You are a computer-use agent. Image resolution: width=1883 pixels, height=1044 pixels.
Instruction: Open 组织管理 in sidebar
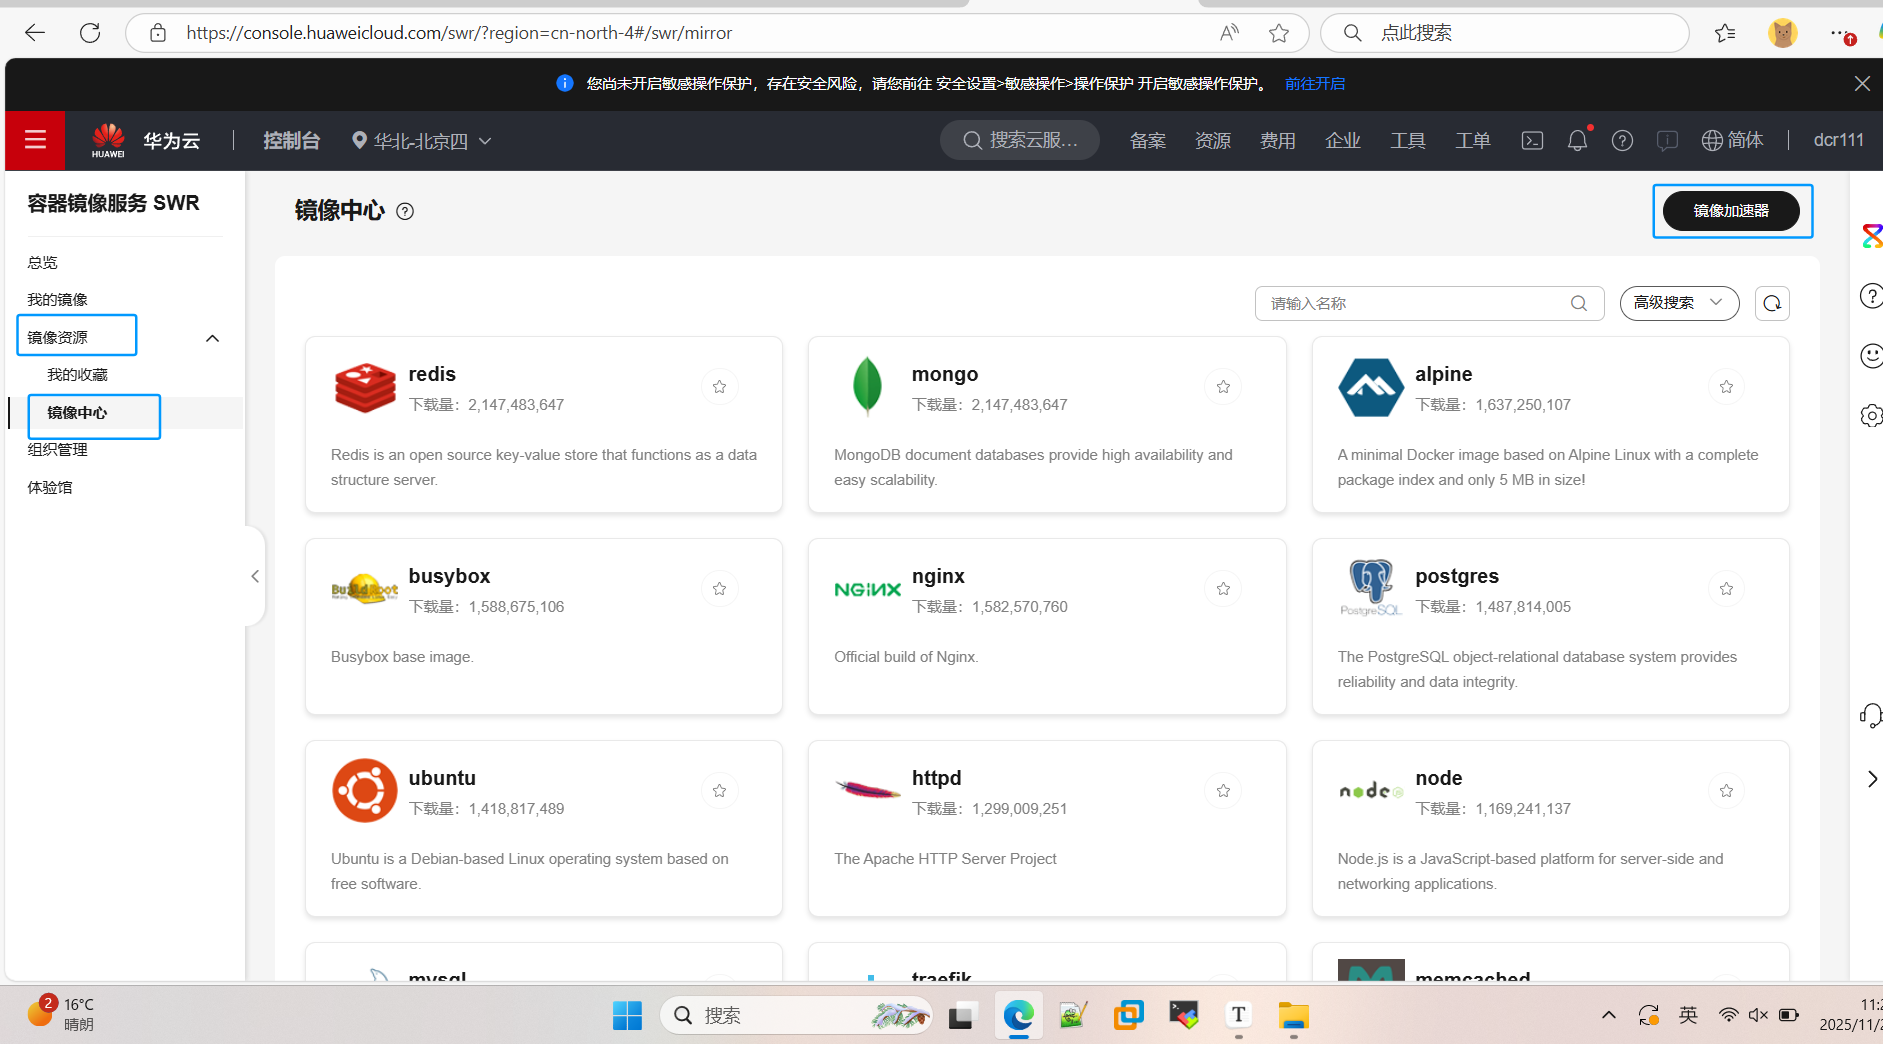pos(58,449)
